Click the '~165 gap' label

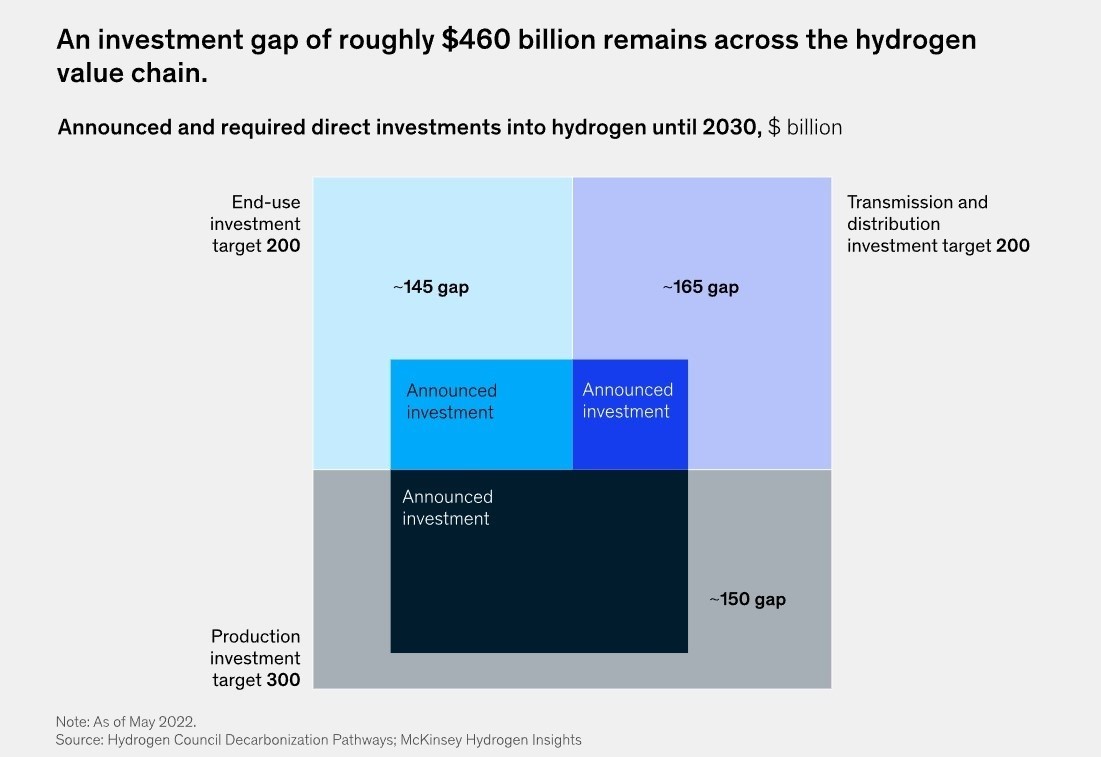[700, 288]
